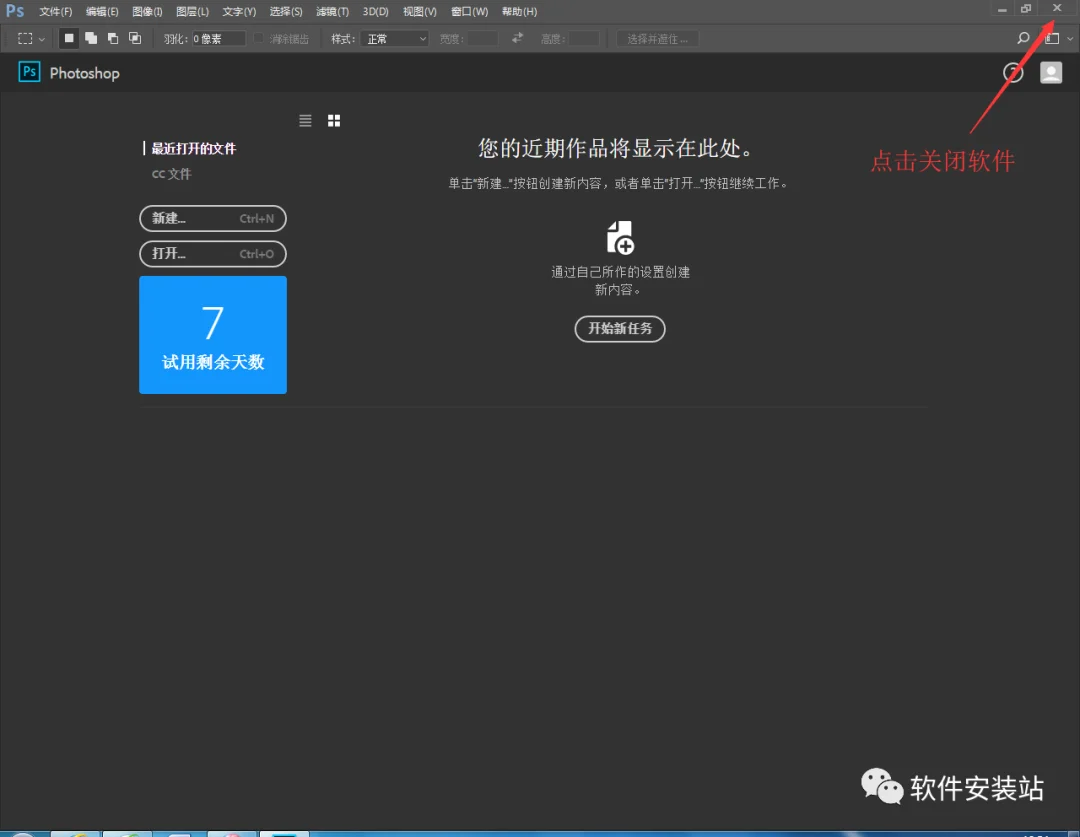Screen dimensions: 1080x837
Task: Click the help question mark icon
Action: 1013,72
